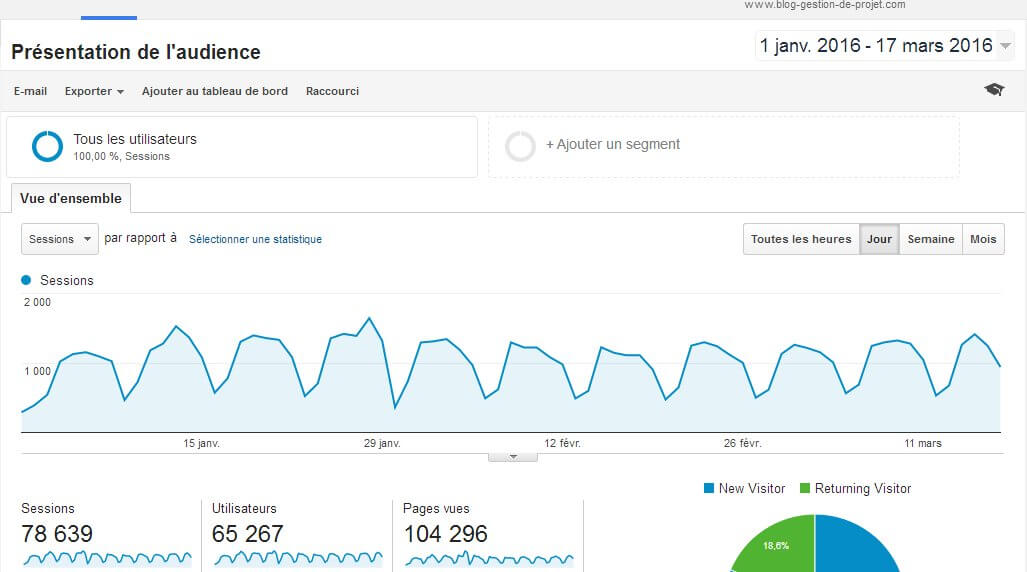Open the Exporter dropdown menu
Screen dimensions: 1027x572
point(94,91)
